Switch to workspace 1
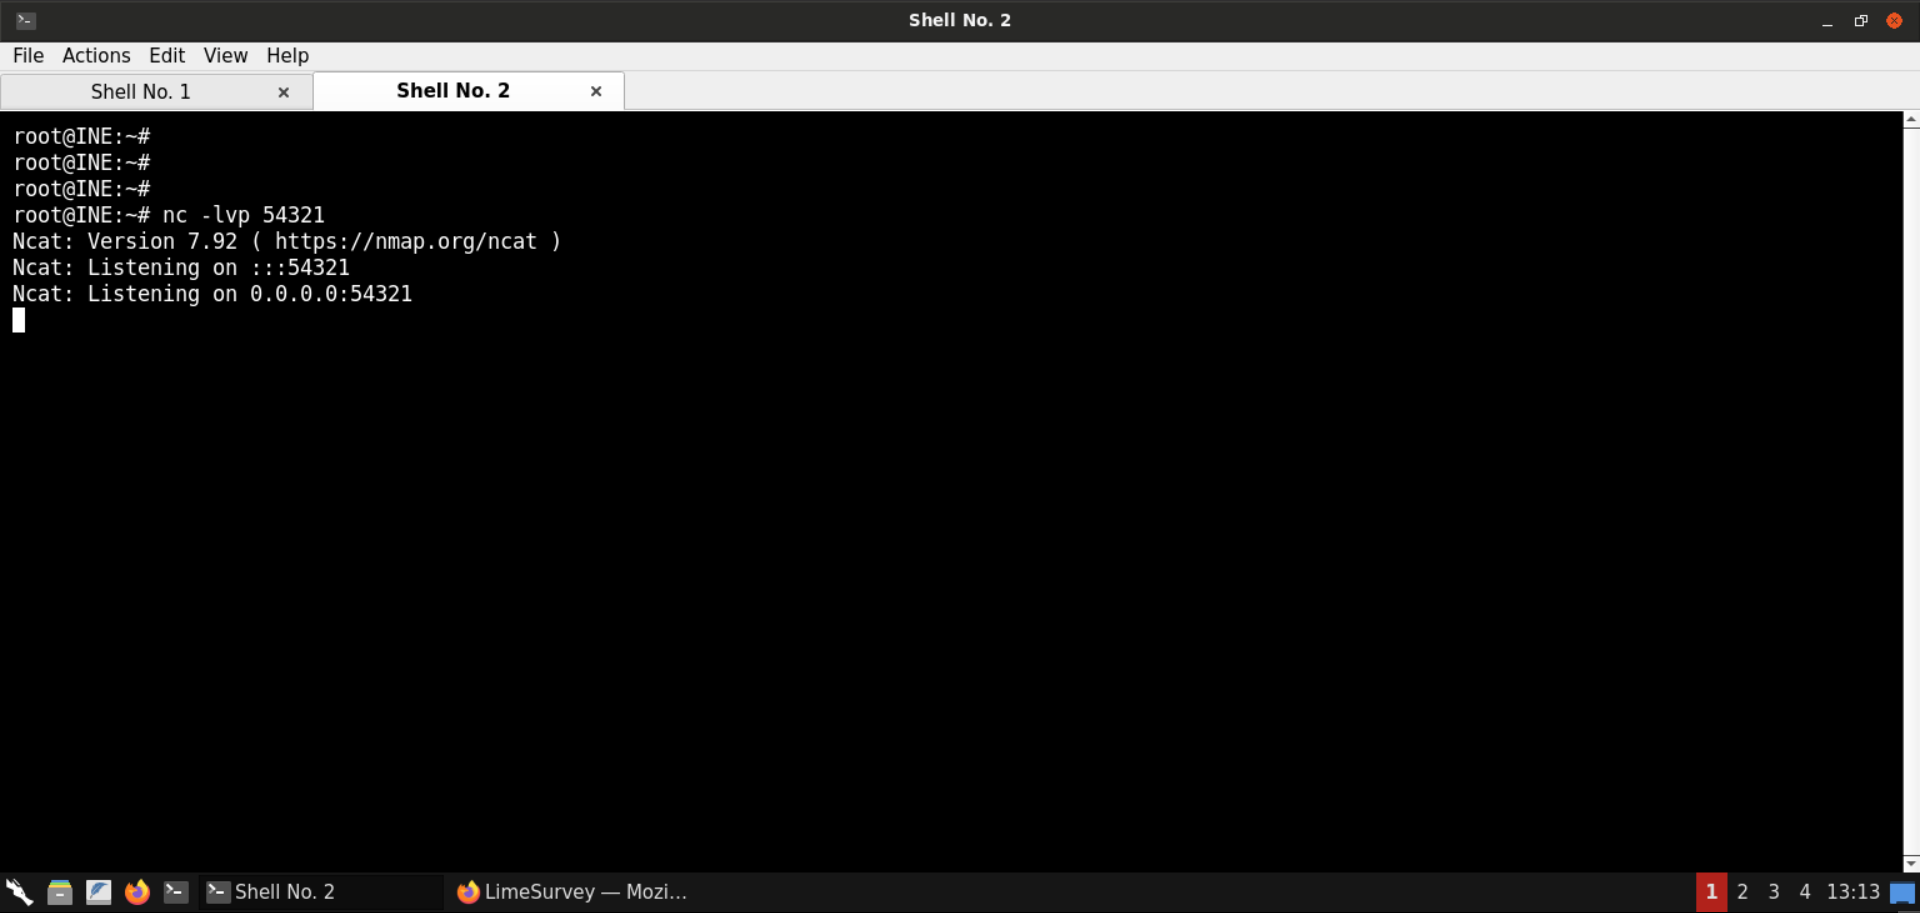Viewport: 1920px width, 913px height. pos(1711,892)
